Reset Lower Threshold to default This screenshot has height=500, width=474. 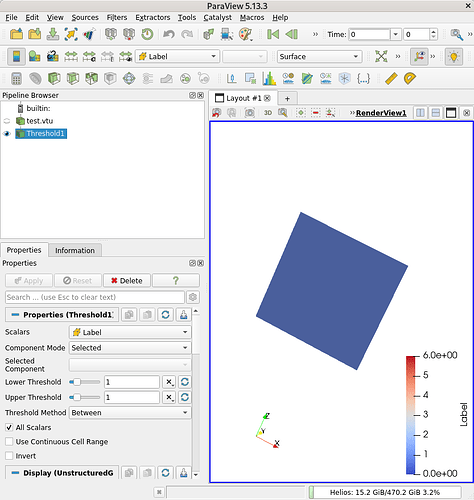[x=185, y=382]
